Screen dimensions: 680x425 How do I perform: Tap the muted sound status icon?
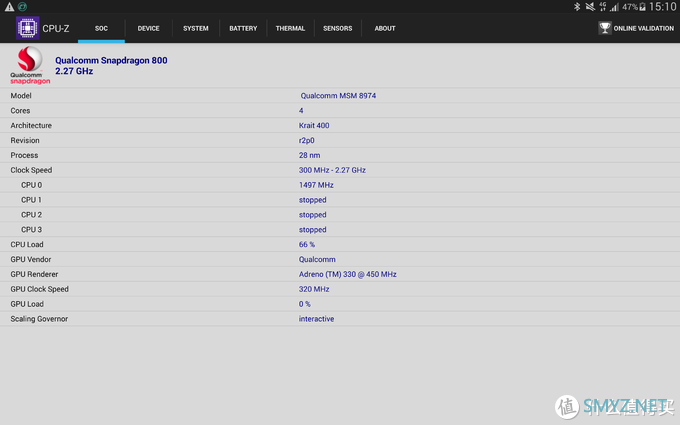590,7
